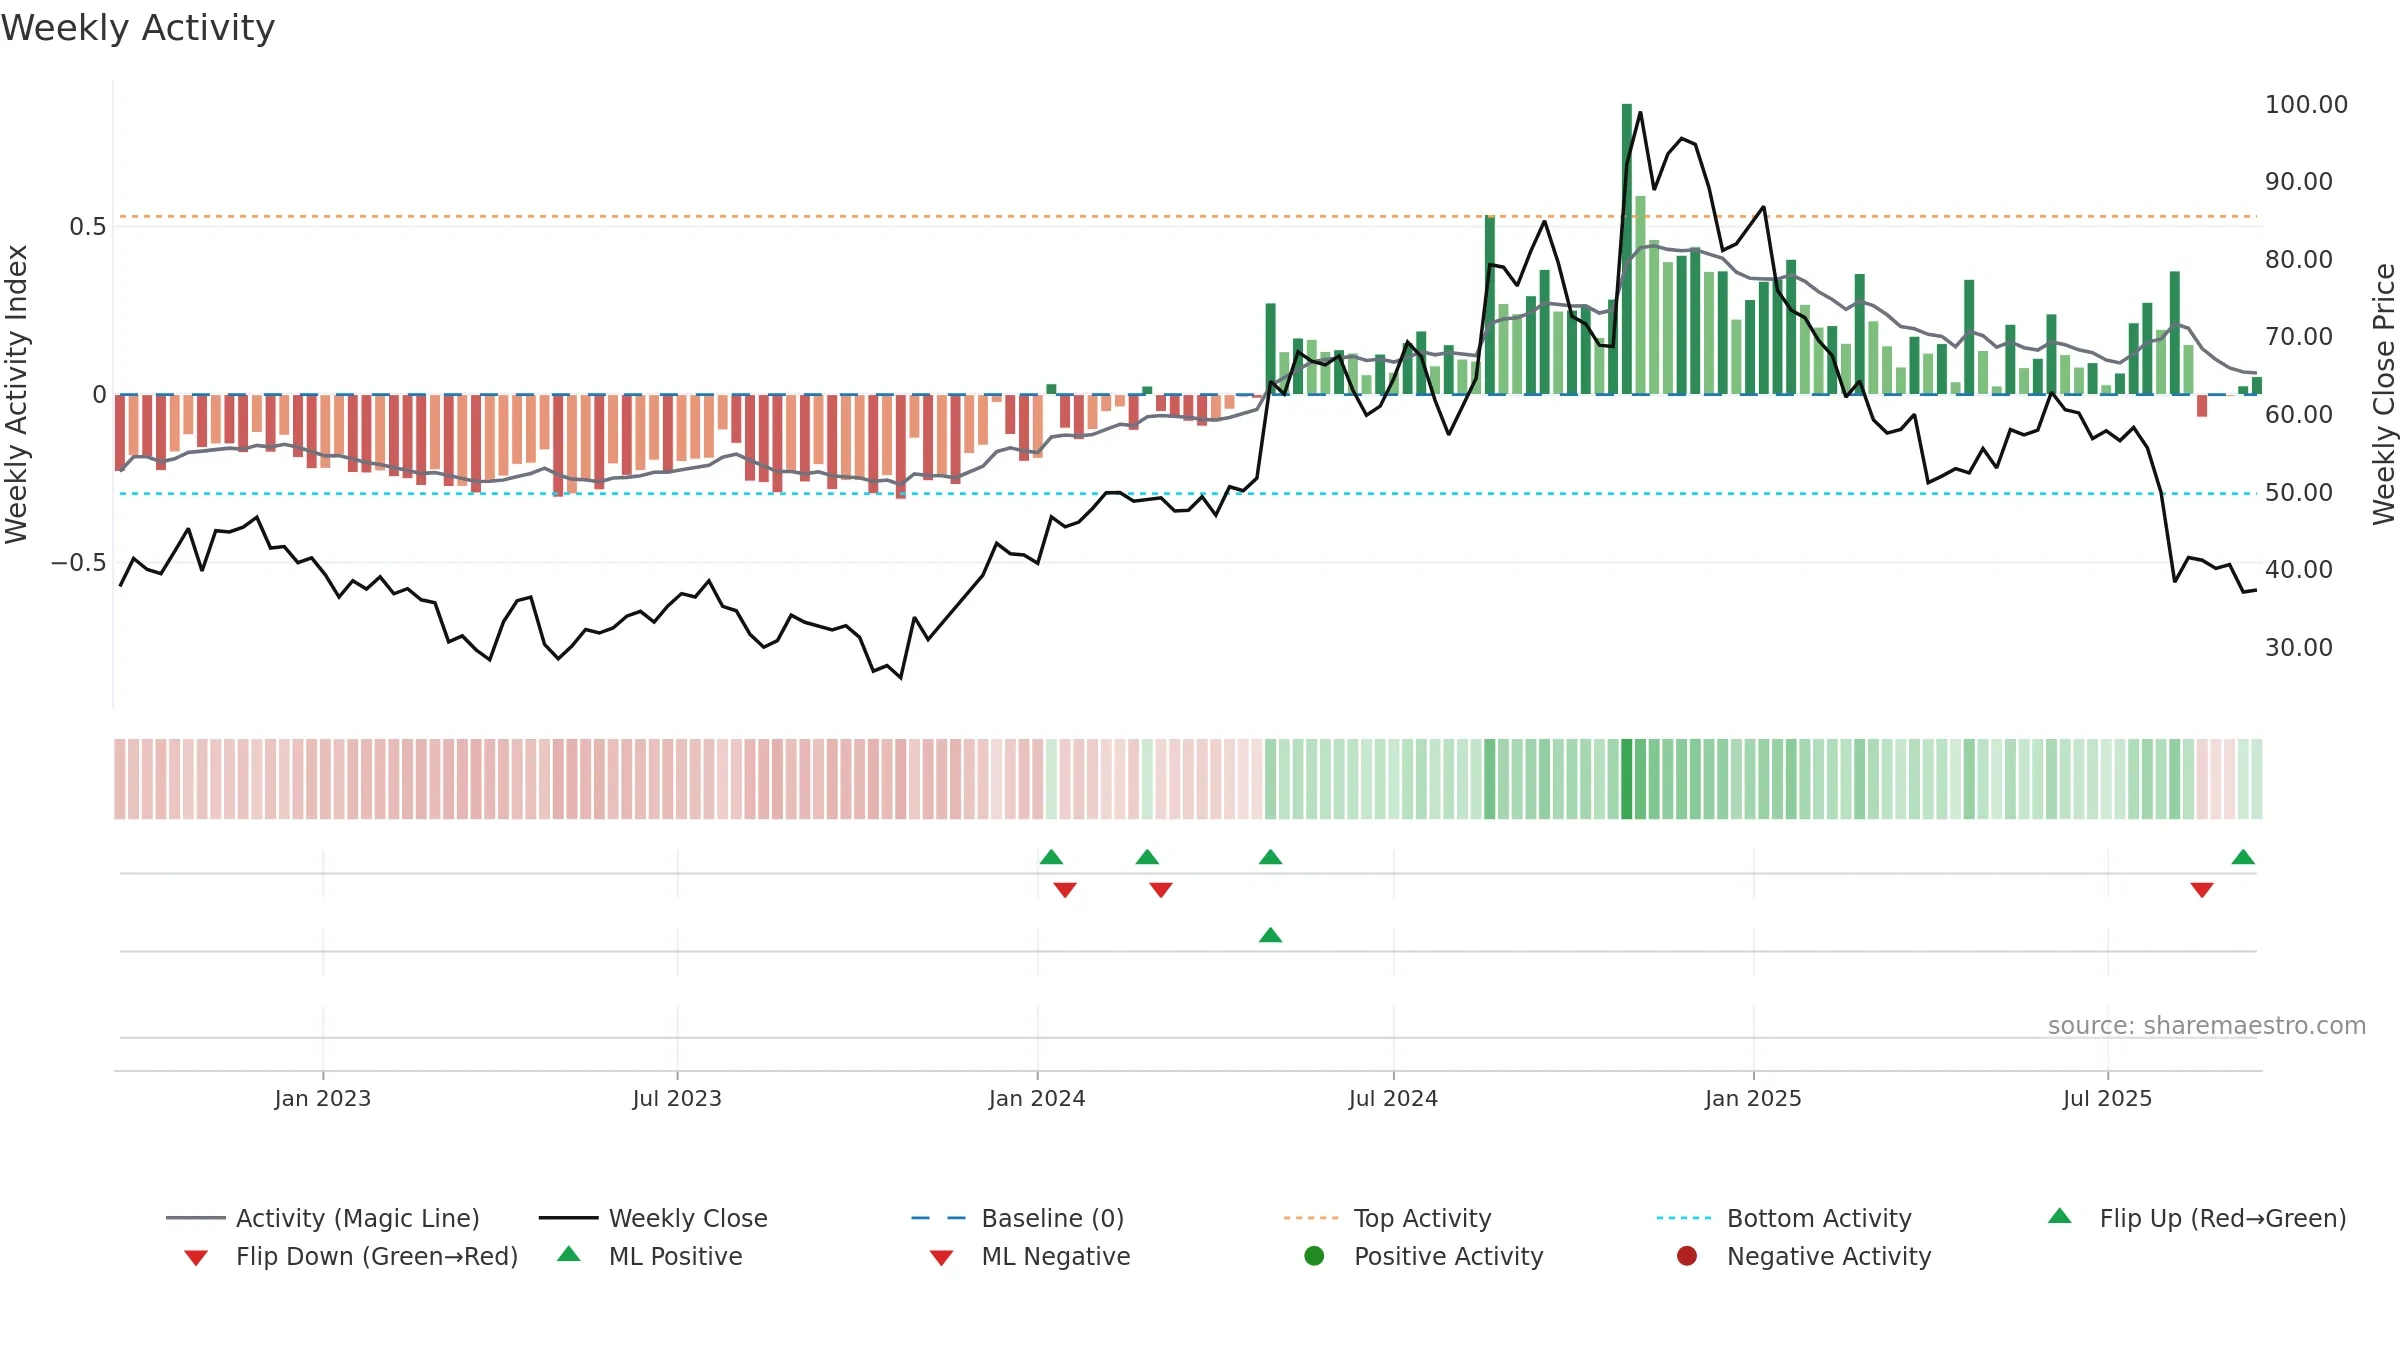
Task: Click the Jan 2023 x-axis label
Action: click(323, 1098)
